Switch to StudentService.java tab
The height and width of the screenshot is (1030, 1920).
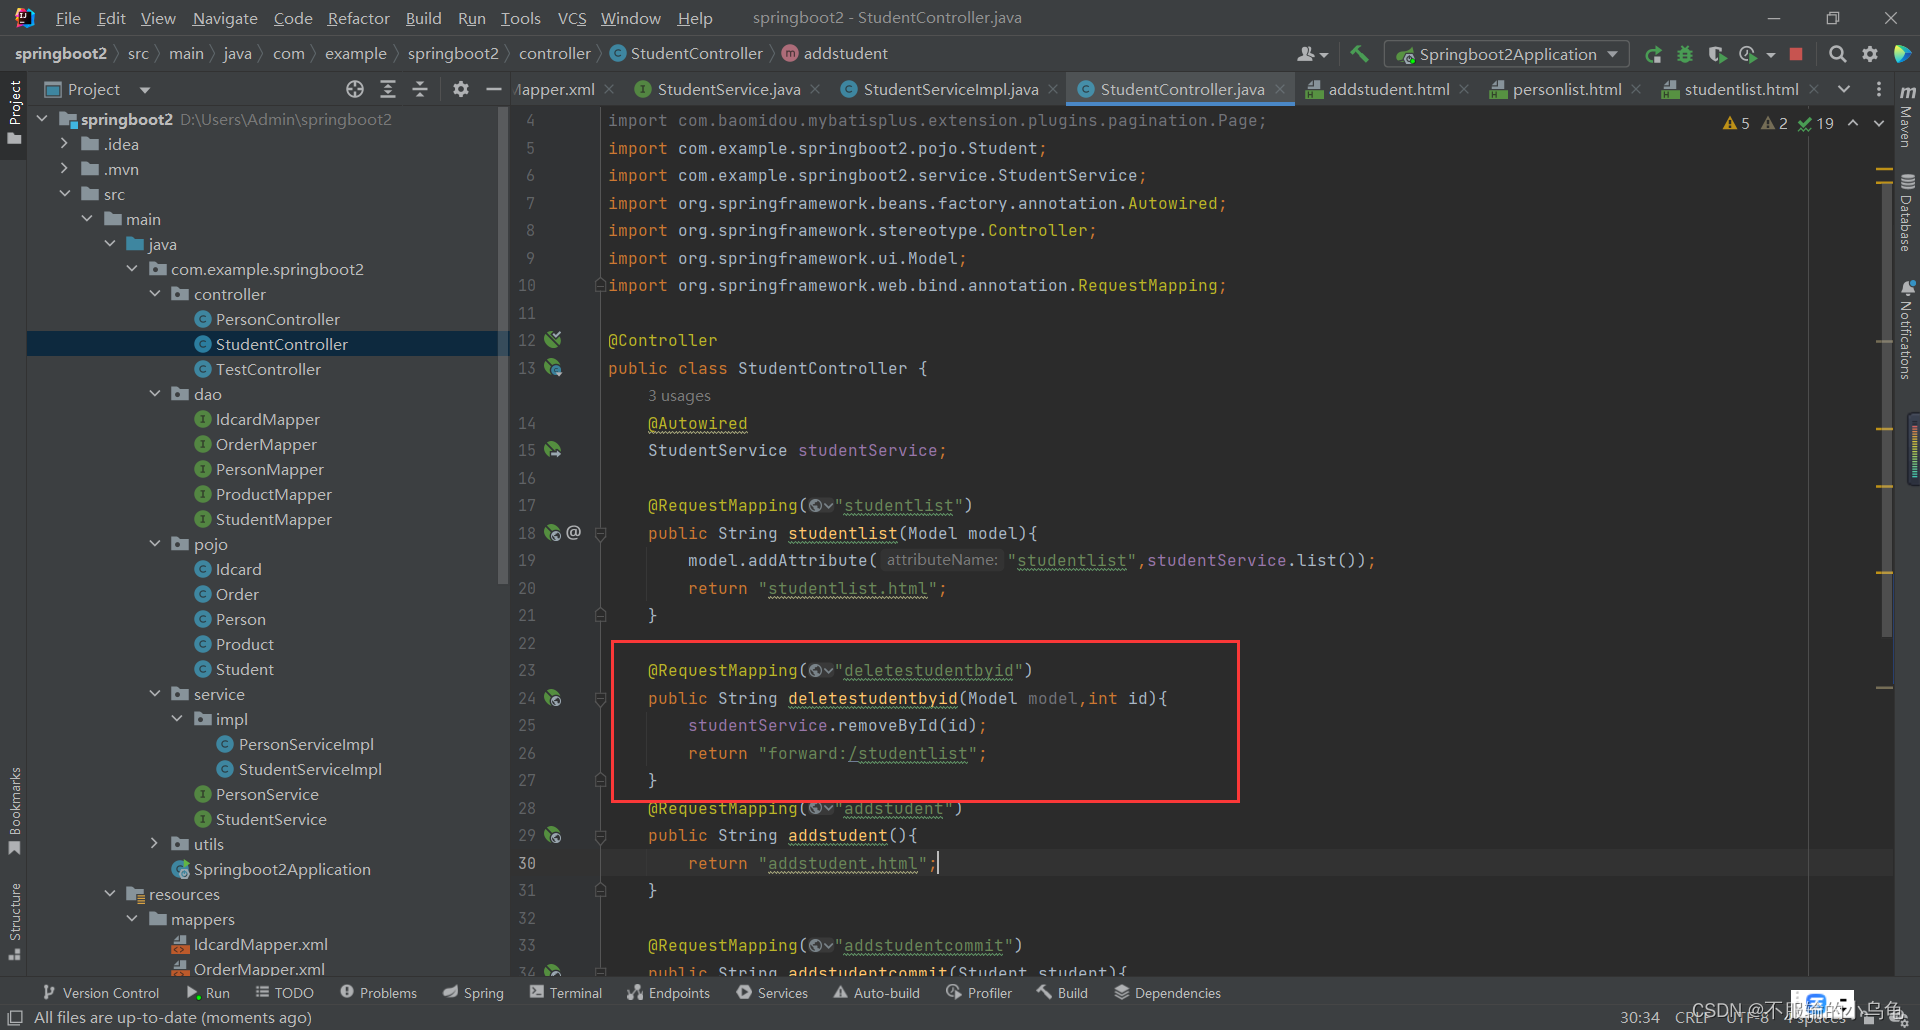point(729,89)
